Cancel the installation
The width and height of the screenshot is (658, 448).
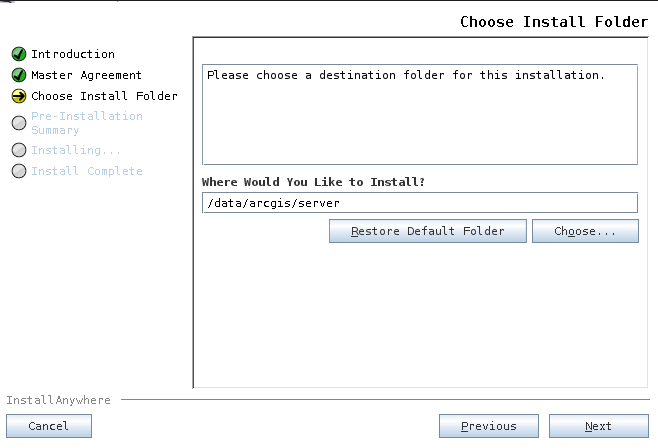pyautogui.click(x=49, y=426)
